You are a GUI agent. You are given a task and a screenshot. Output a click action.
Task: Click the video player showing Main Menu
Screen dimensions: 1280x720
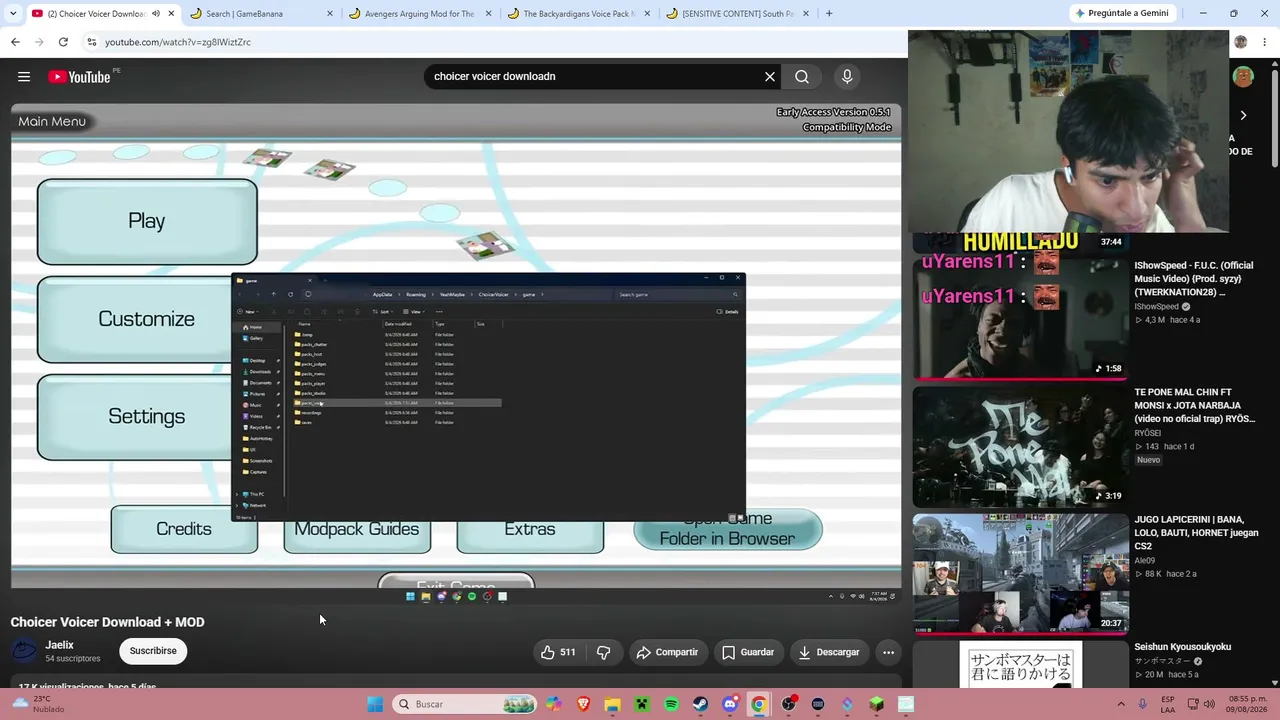(x=456, y=353)
